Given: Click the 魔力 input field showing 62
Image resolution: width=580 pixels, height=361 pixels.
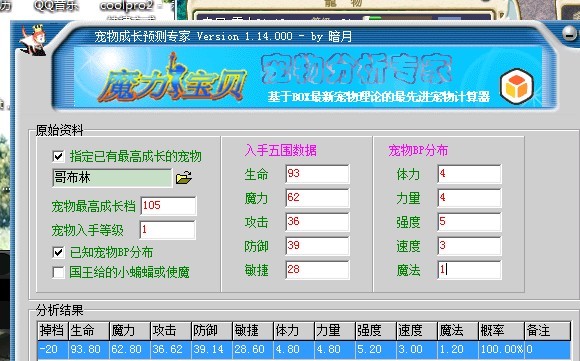Looking at the screenshot, I should click(317, 198).
